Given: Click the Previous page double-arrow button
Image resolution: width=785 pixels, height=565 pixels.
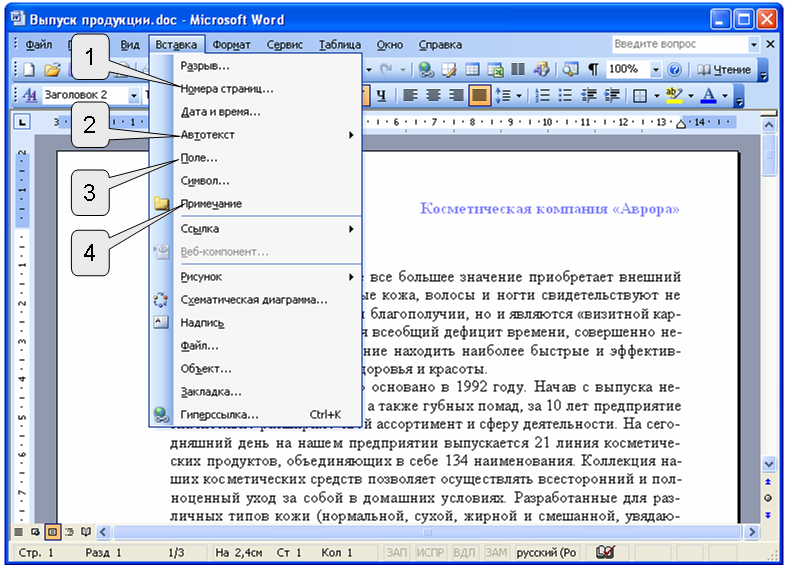Looking at the screenshot, I should pos(768,482).
